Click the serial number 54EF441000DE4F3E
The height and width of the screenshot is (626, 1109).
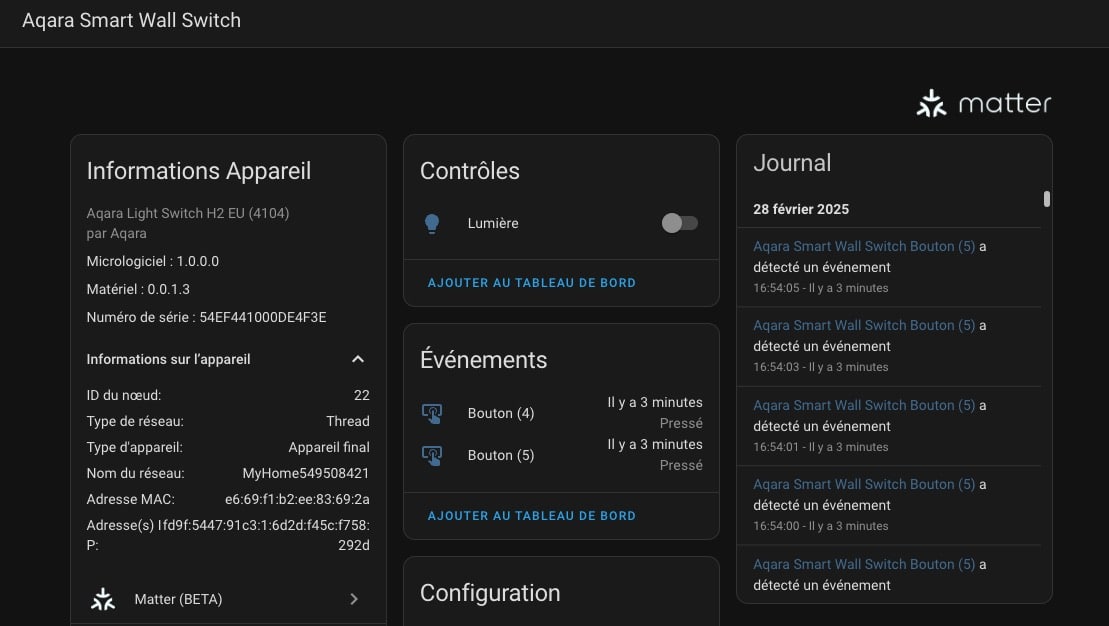pyautogui.click(x=263, y=318)
